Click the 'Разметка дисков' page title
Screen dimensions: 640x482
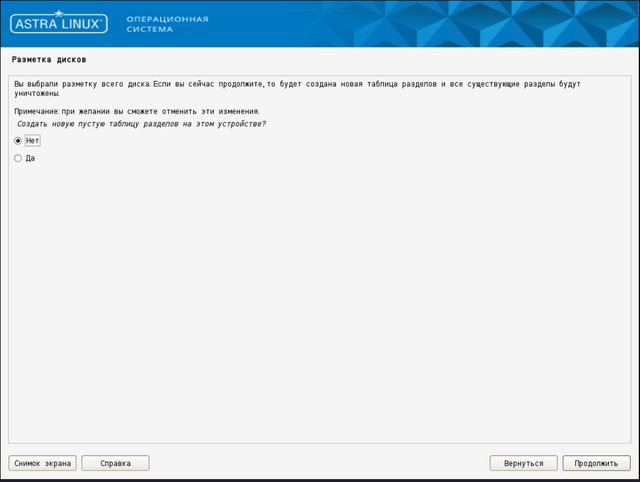click(x=49, y=59)
